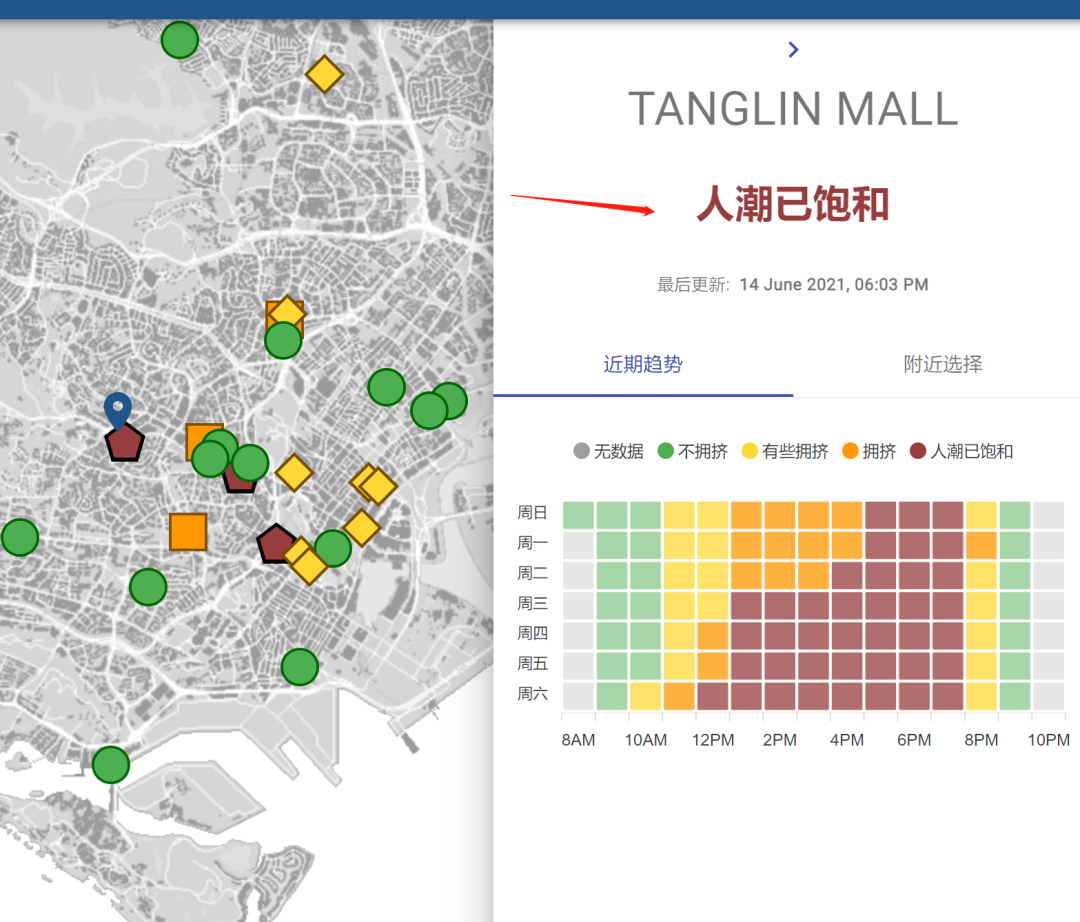
Task: Select the green circle marker near the southern waterfront
Action: (x=300, y=667)
